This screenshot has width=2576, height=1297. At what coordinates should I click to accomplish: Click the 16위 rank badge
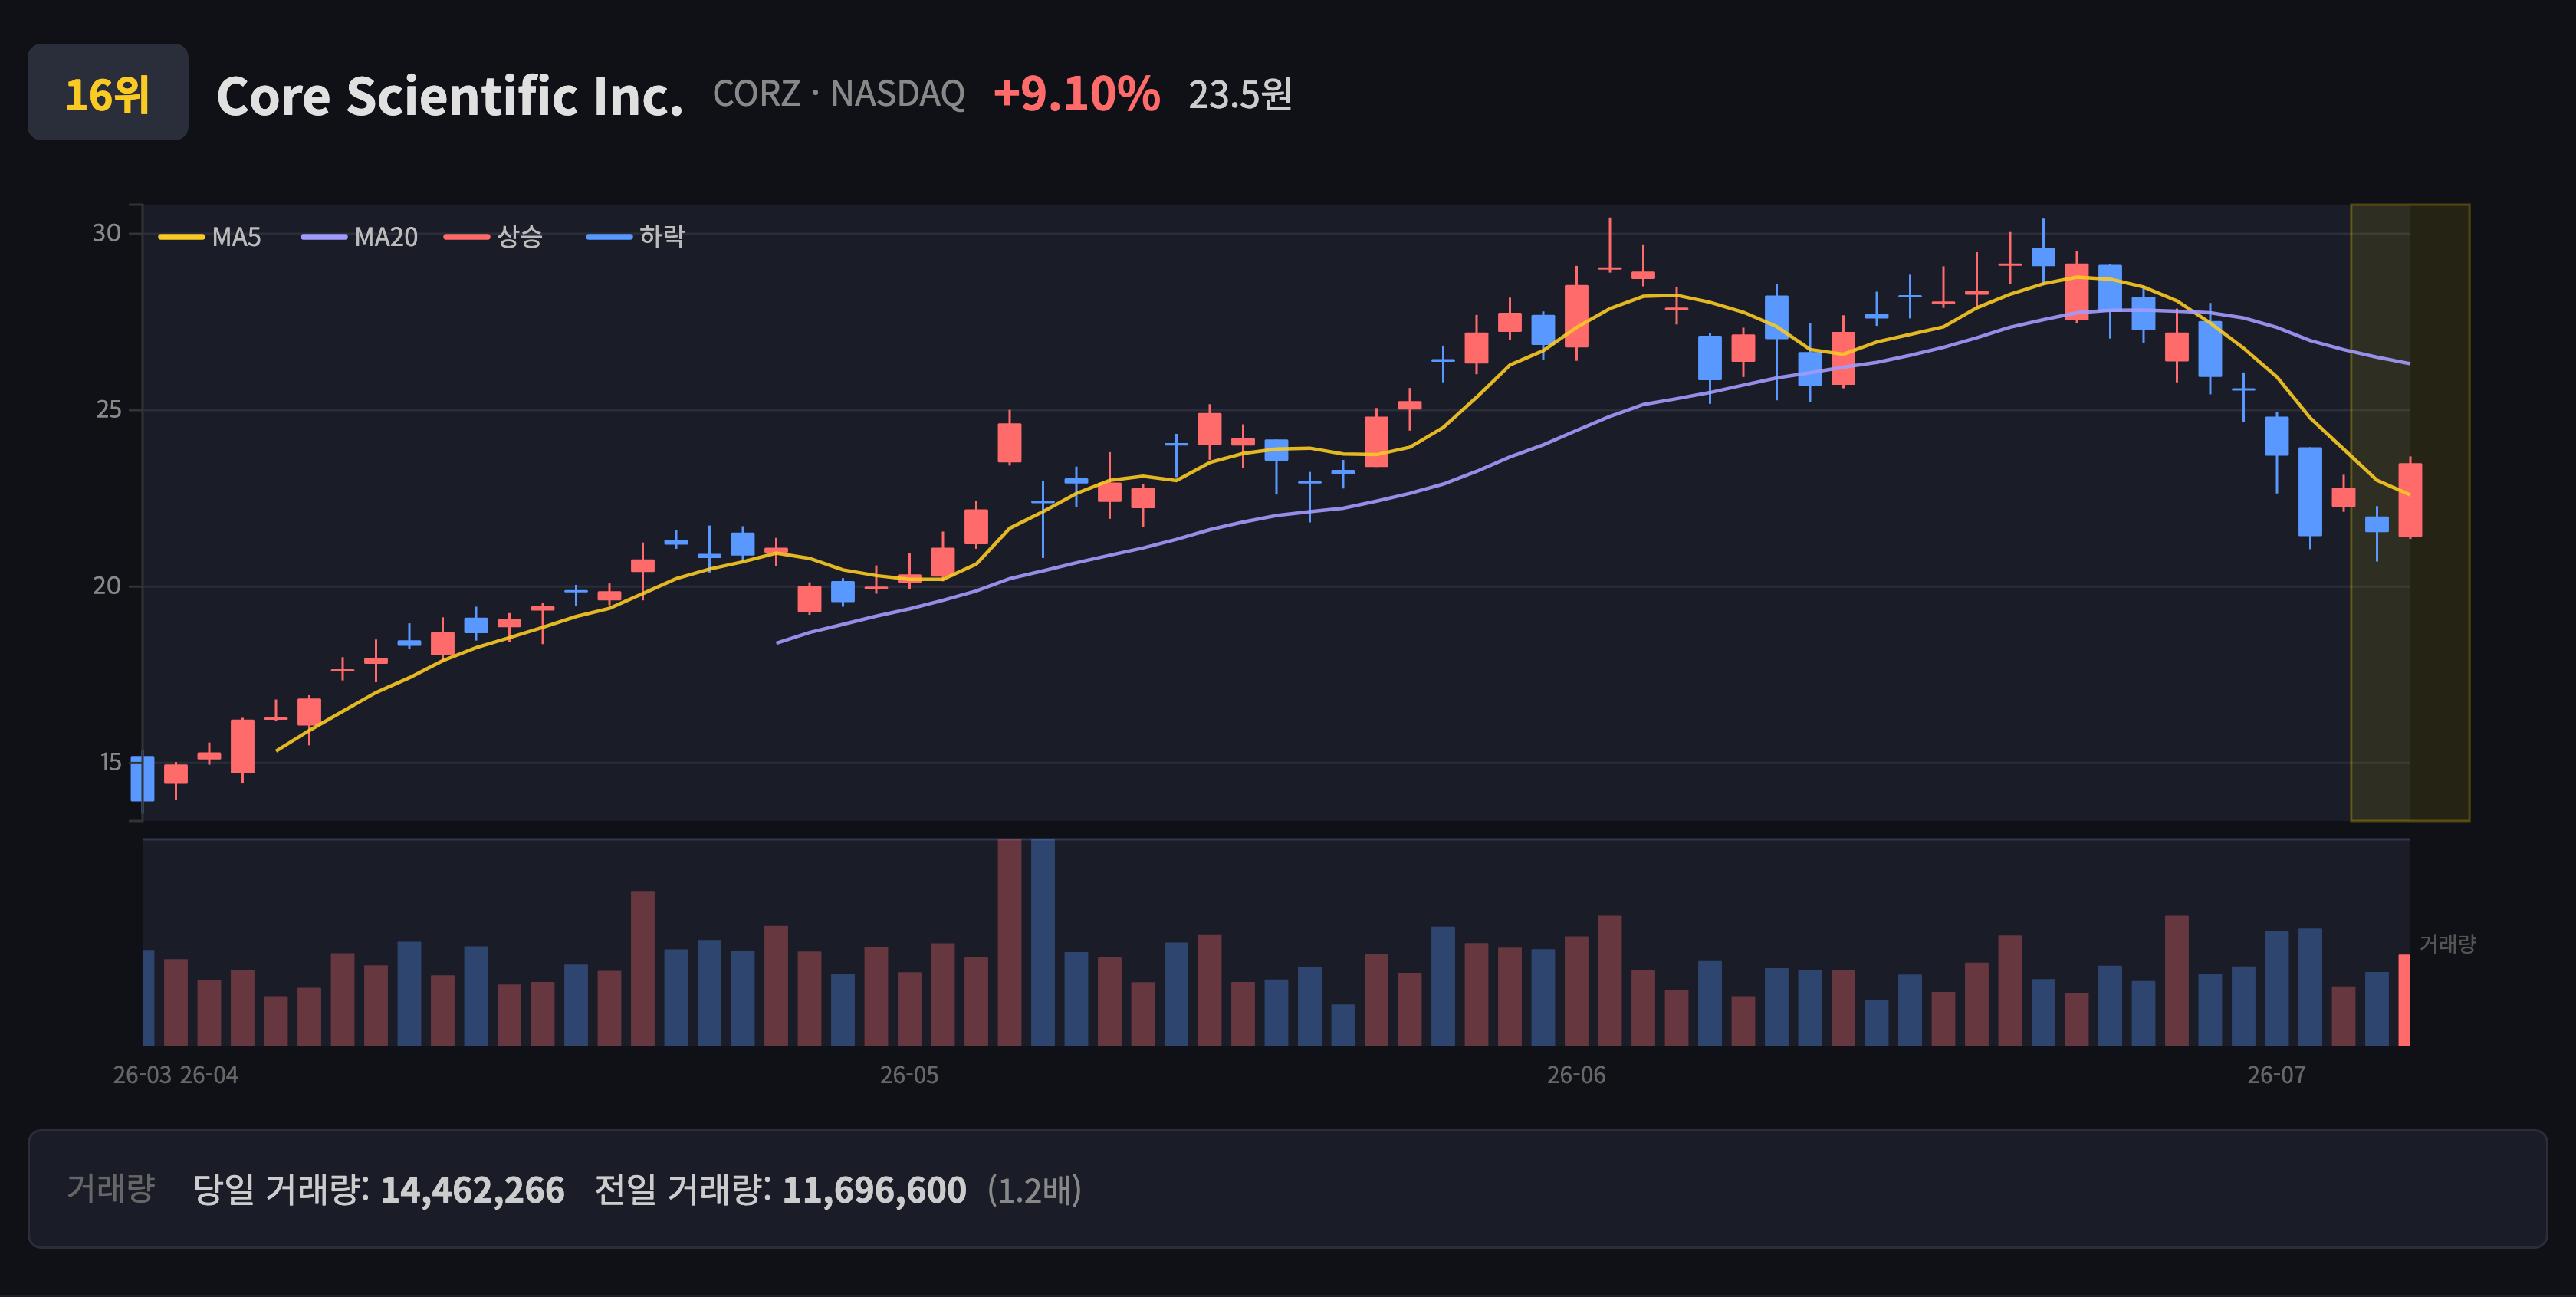[x=108, y=92]
